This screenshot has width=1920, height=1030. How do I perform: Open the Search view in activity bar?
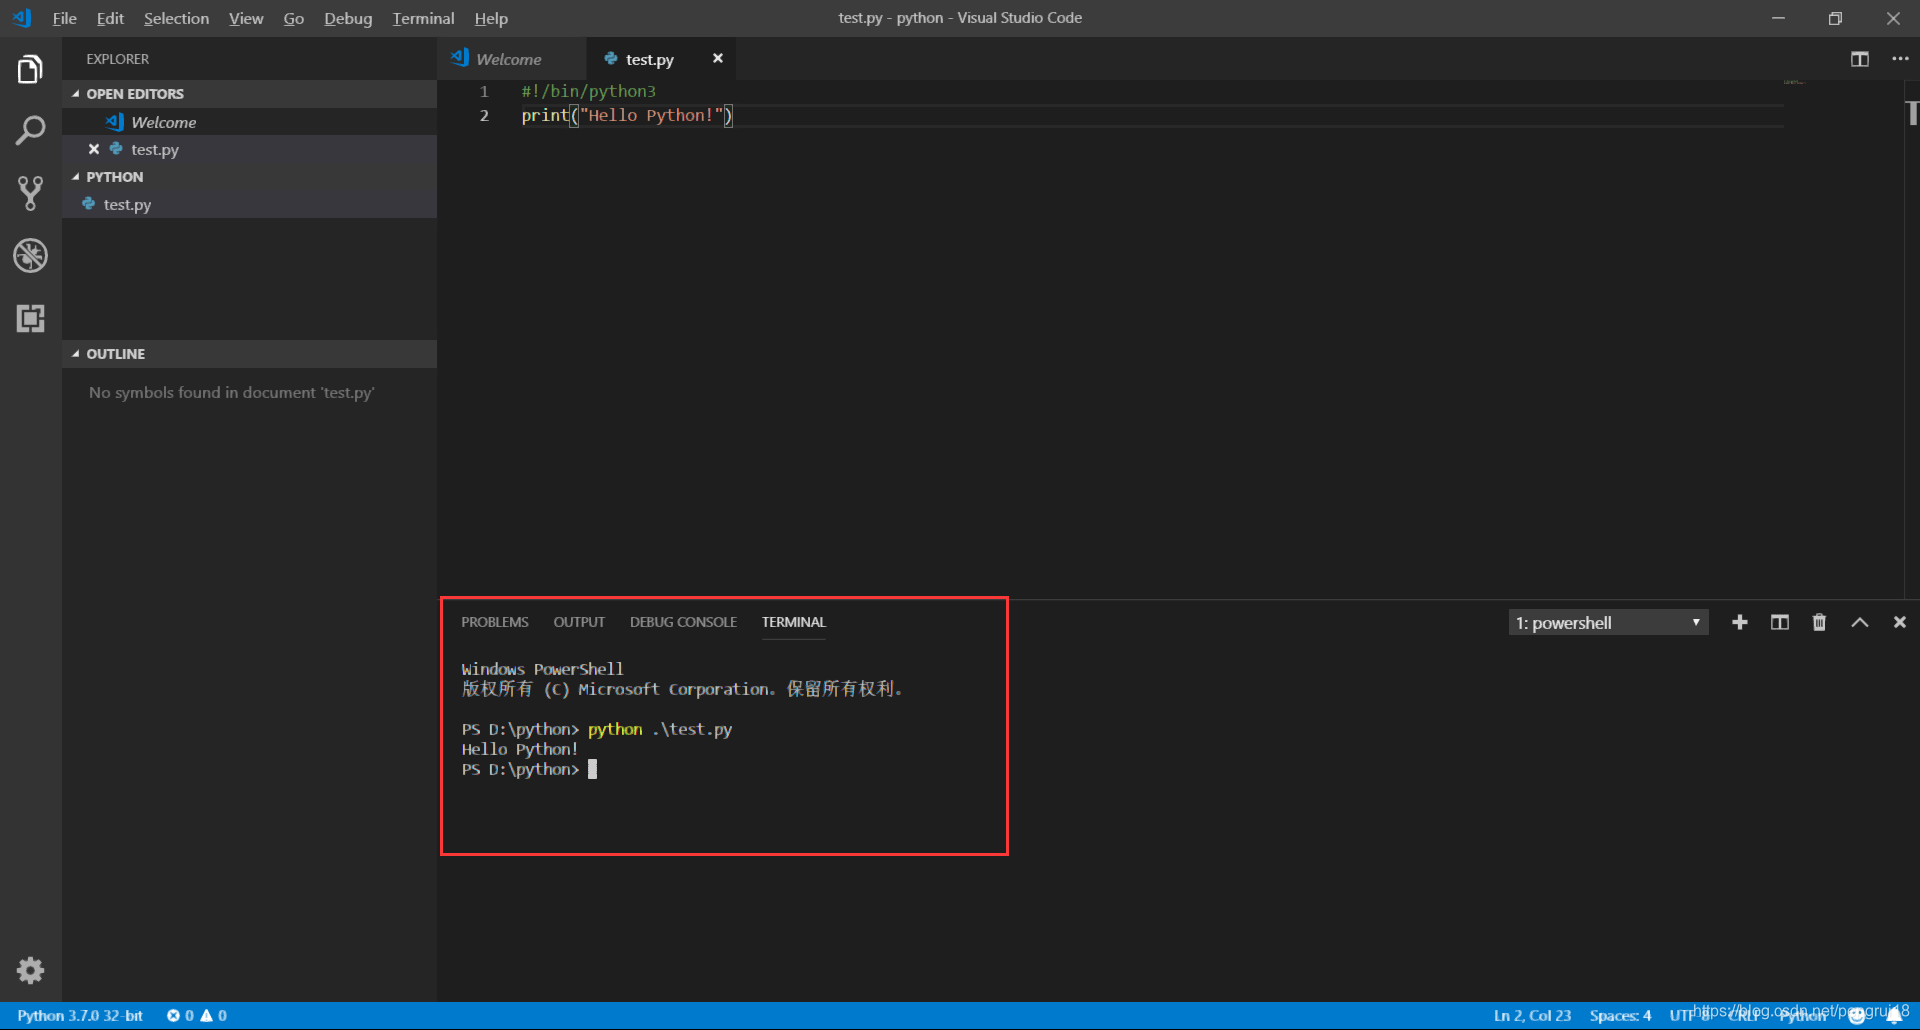30,131
